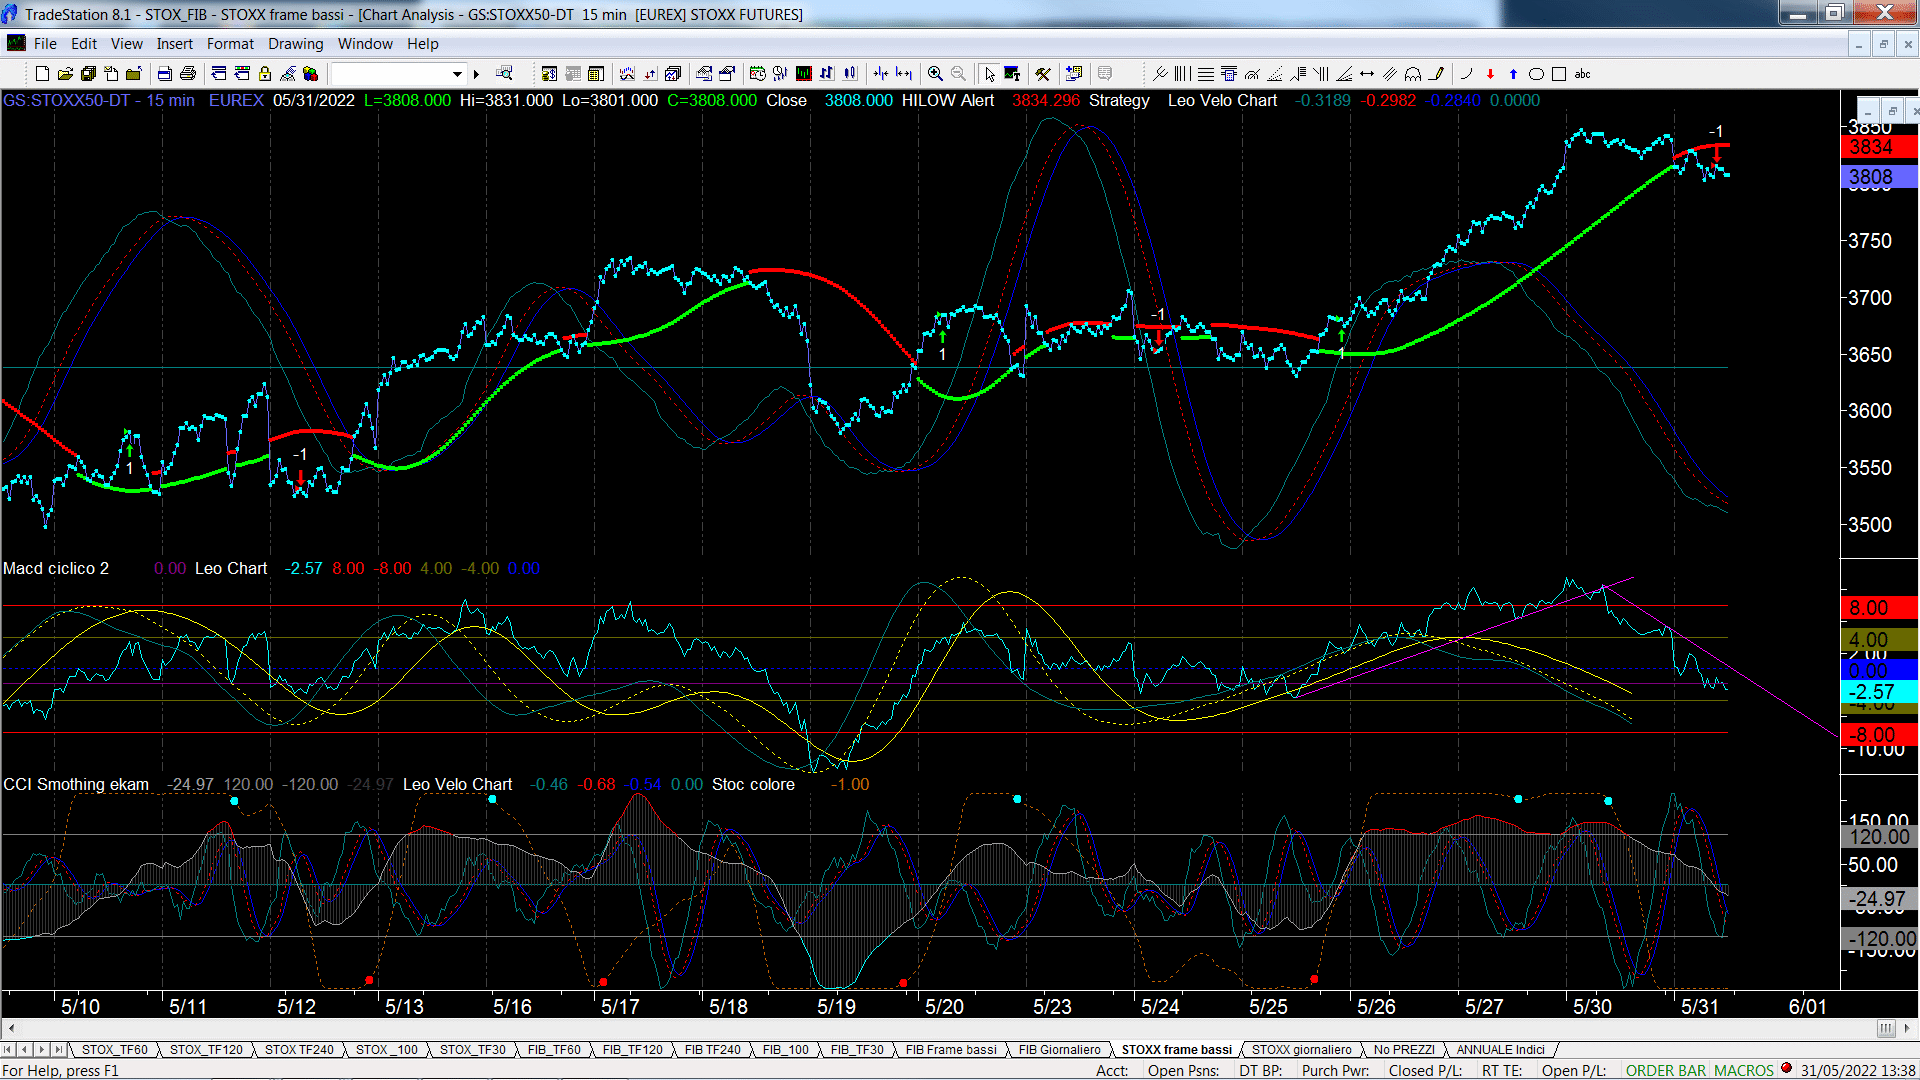Select the blue Up Arrow tool
Screen dimensions: 1920x1080
click(x=1513, y=74)
